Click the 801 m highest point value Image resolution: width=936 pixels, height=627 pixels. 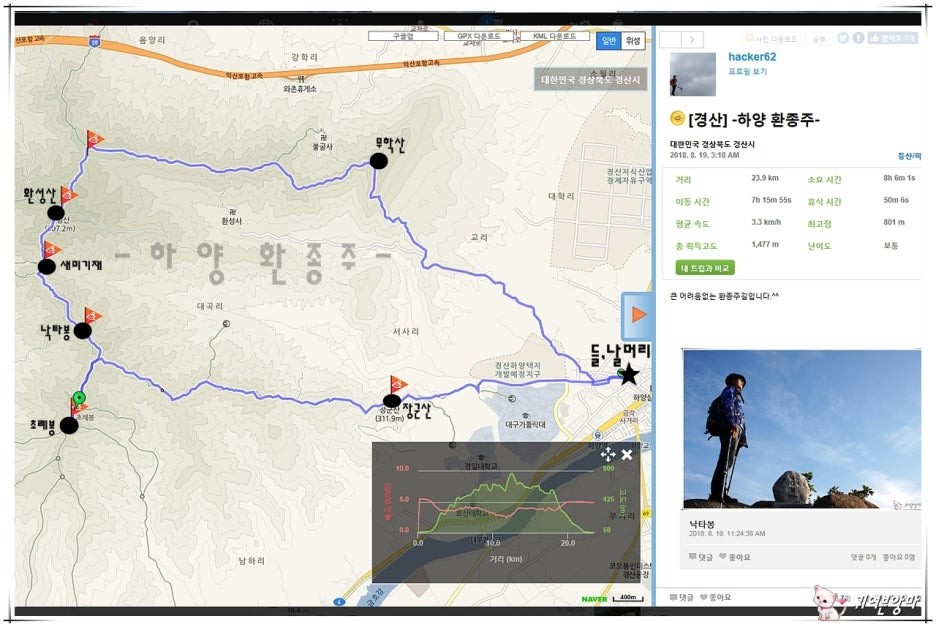pyautogui.click(x=894, y=222)
